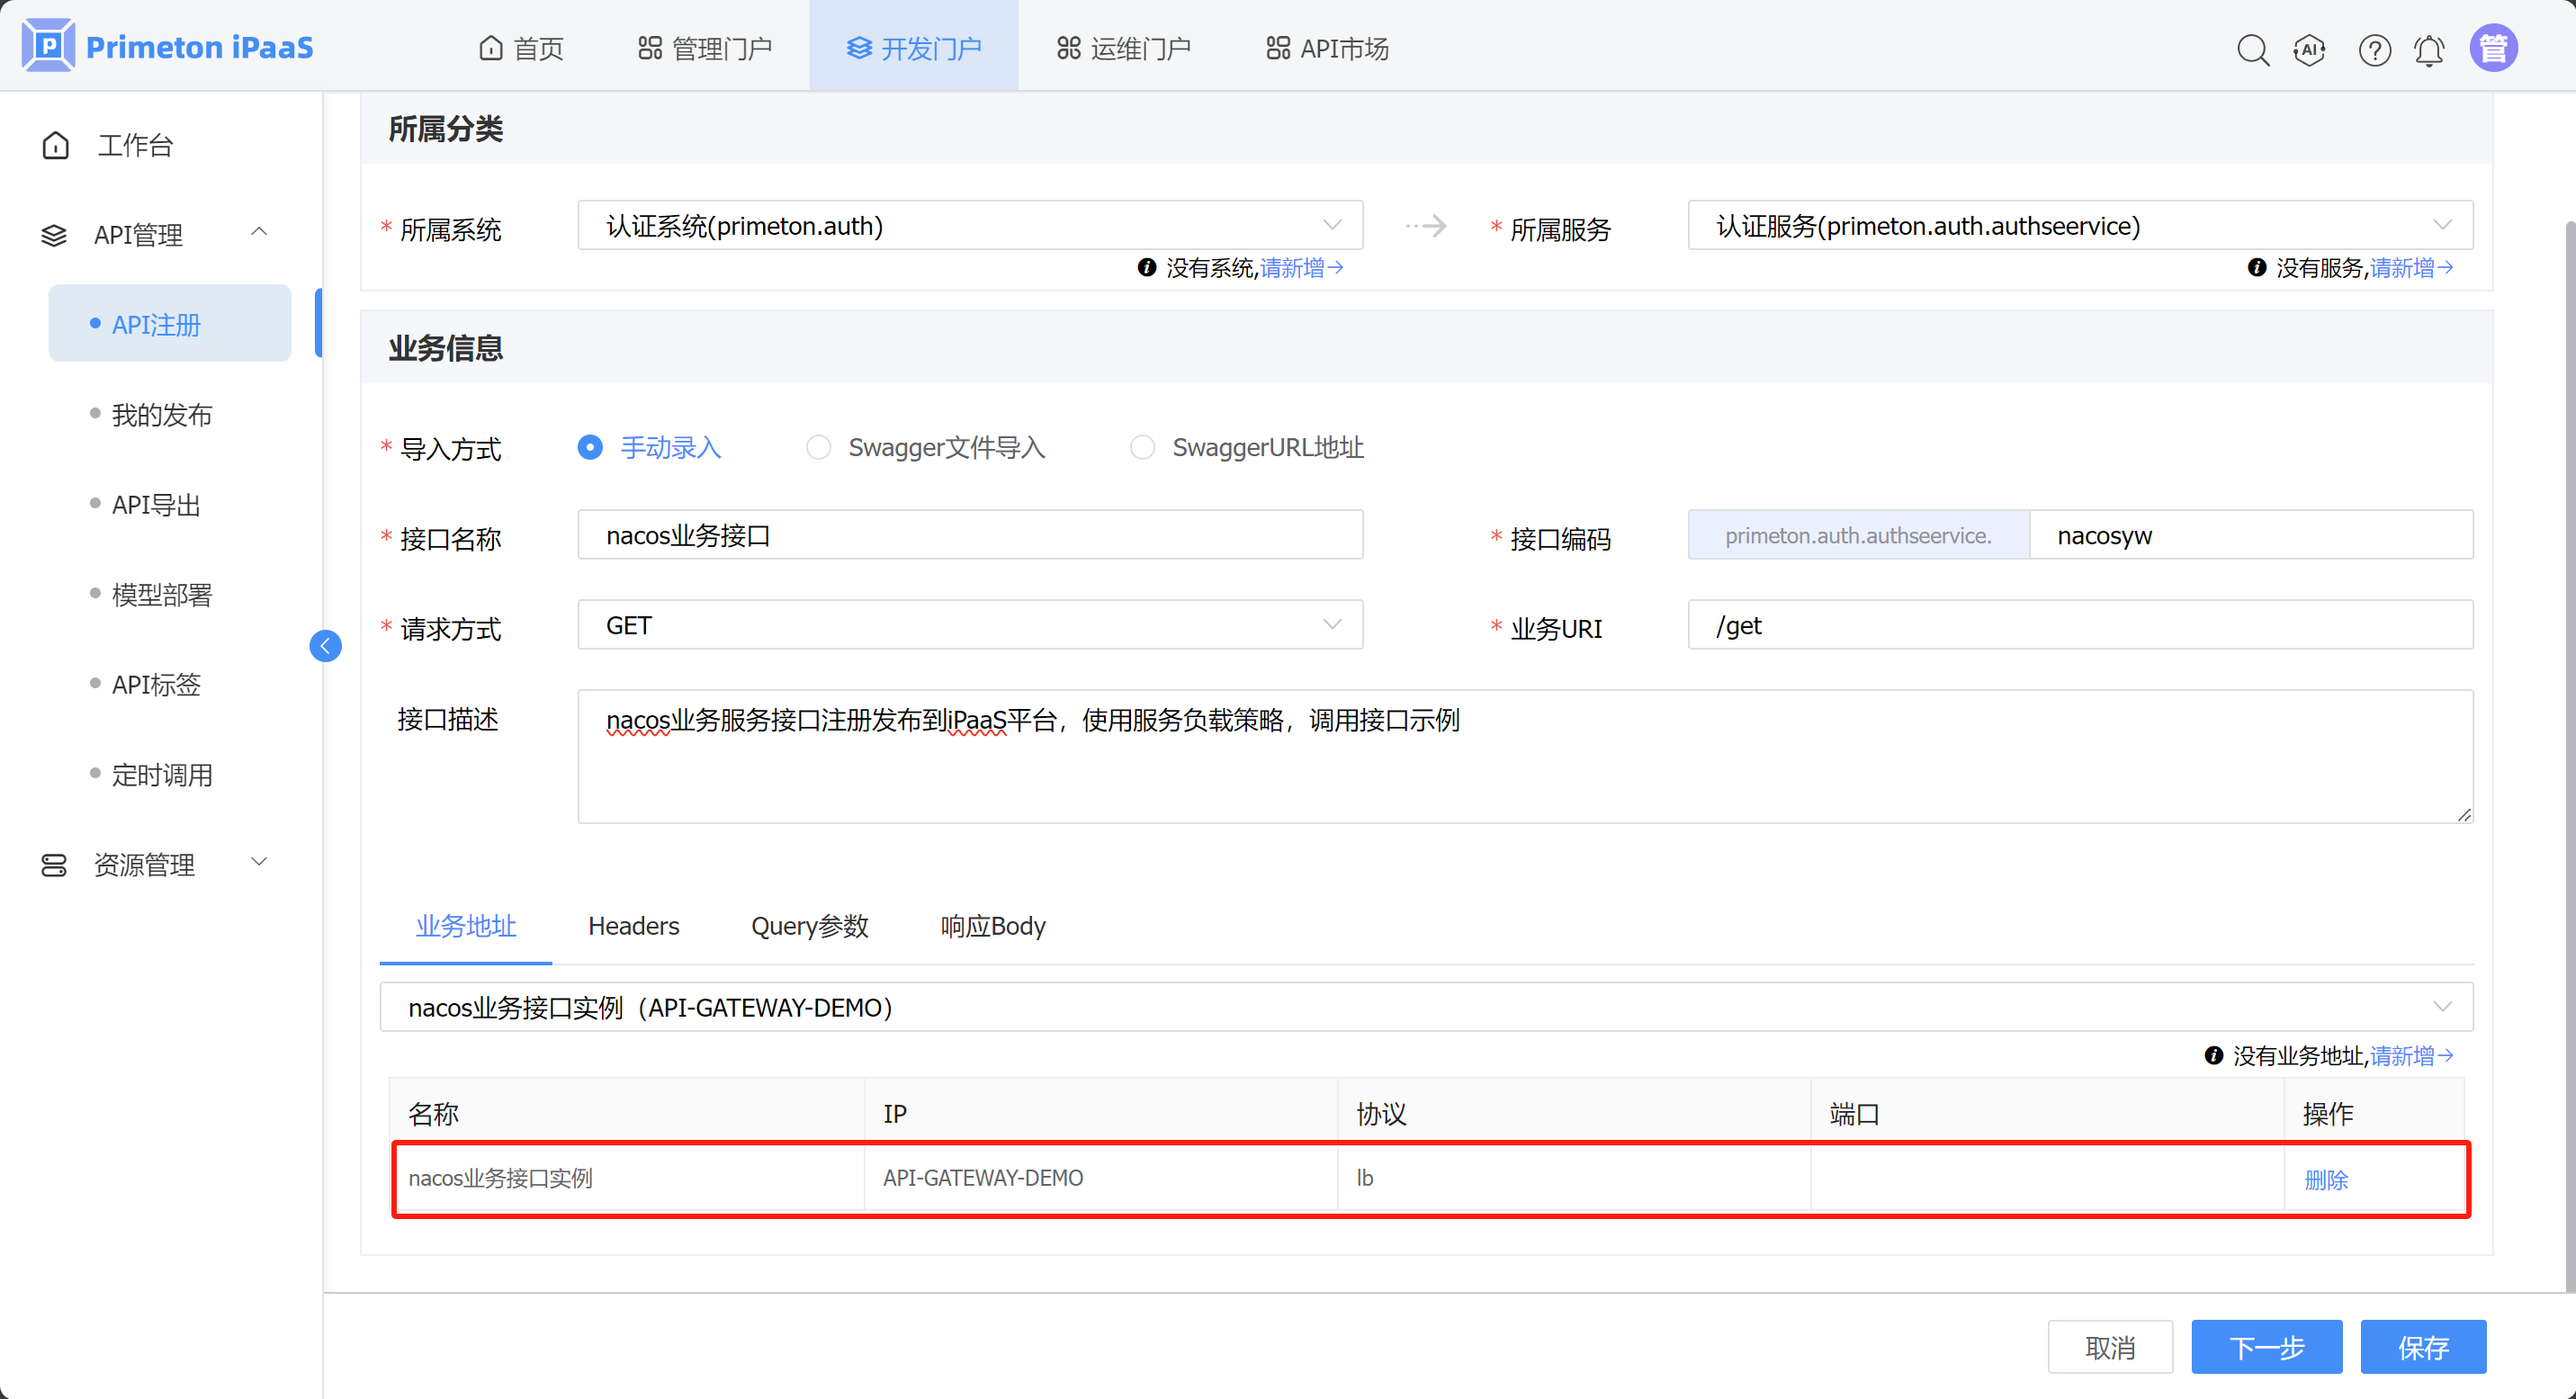Click the help question mark icon
Screen dimensions: 2576x1399
pos(2374,49)
